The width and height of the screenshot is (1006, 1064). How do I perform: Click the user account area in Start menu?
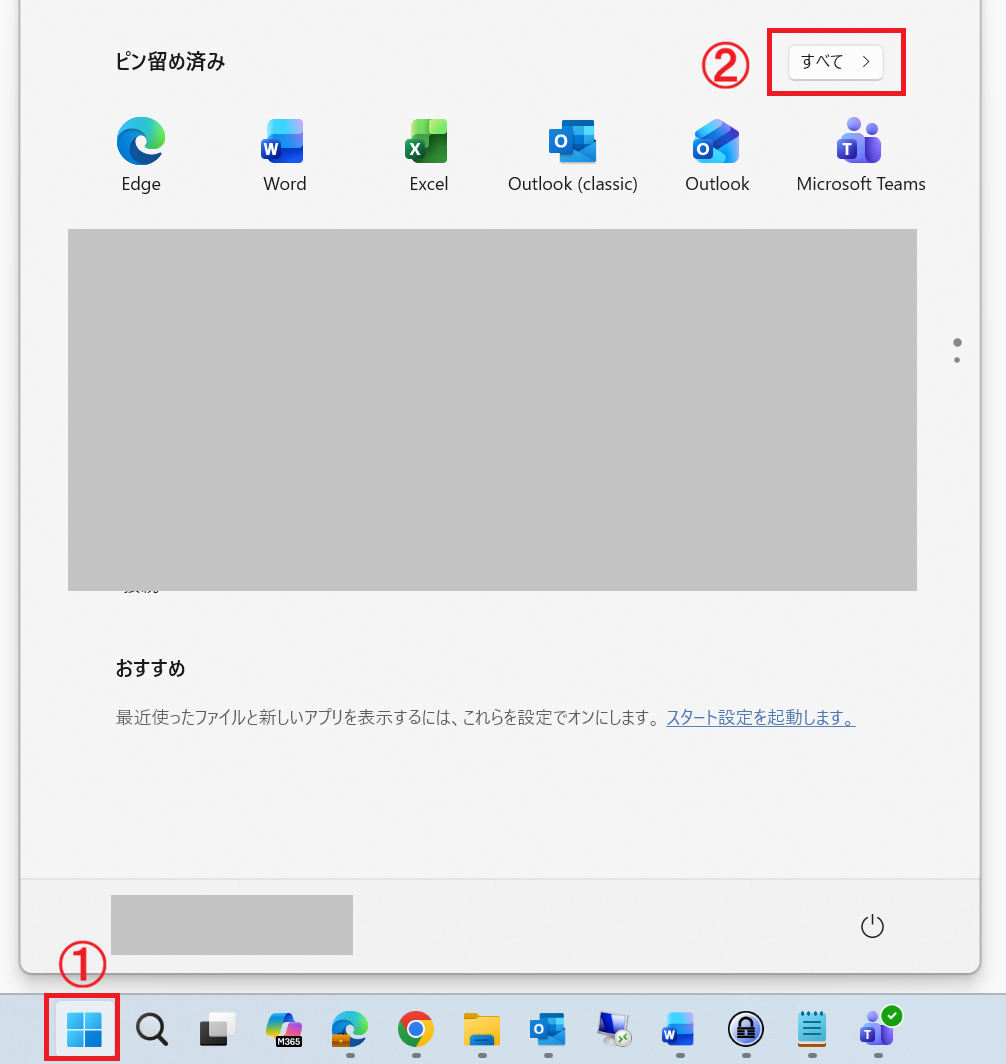(231, 925)
